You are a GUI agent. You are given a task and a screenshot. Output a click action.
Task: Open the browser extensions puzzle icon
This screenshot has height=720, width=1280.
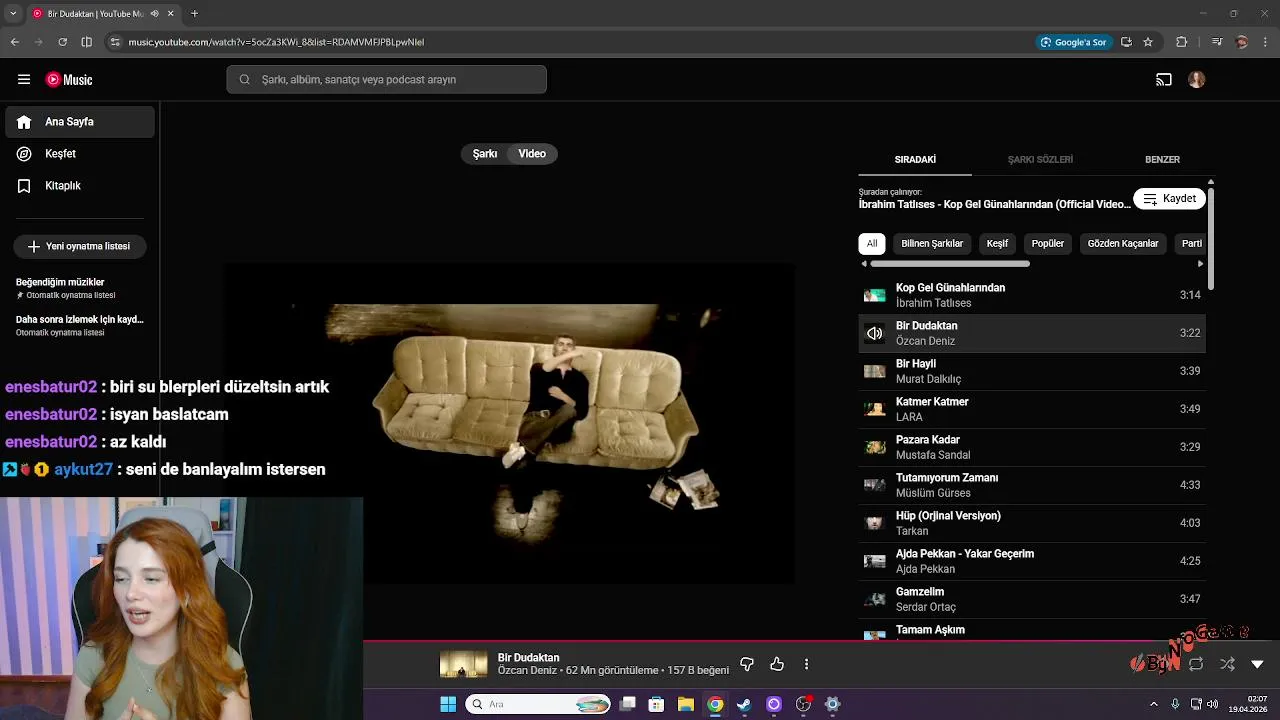[1182, 42]
